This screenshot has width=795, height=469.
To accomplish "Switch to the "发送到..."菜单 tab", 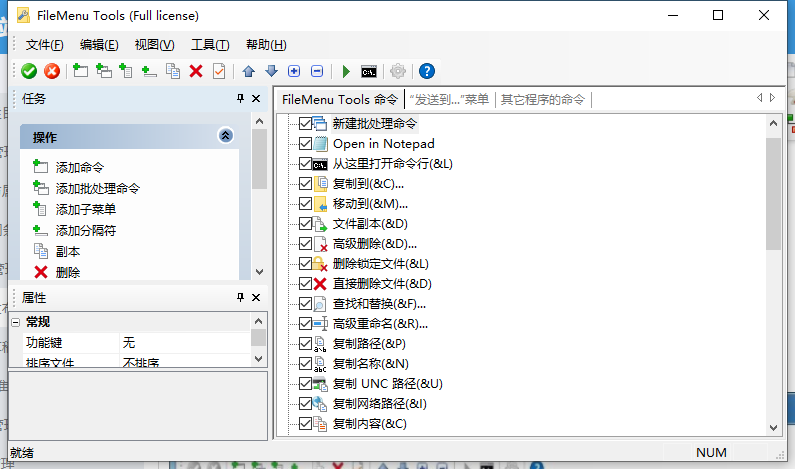I will click(x=449, y=99).
